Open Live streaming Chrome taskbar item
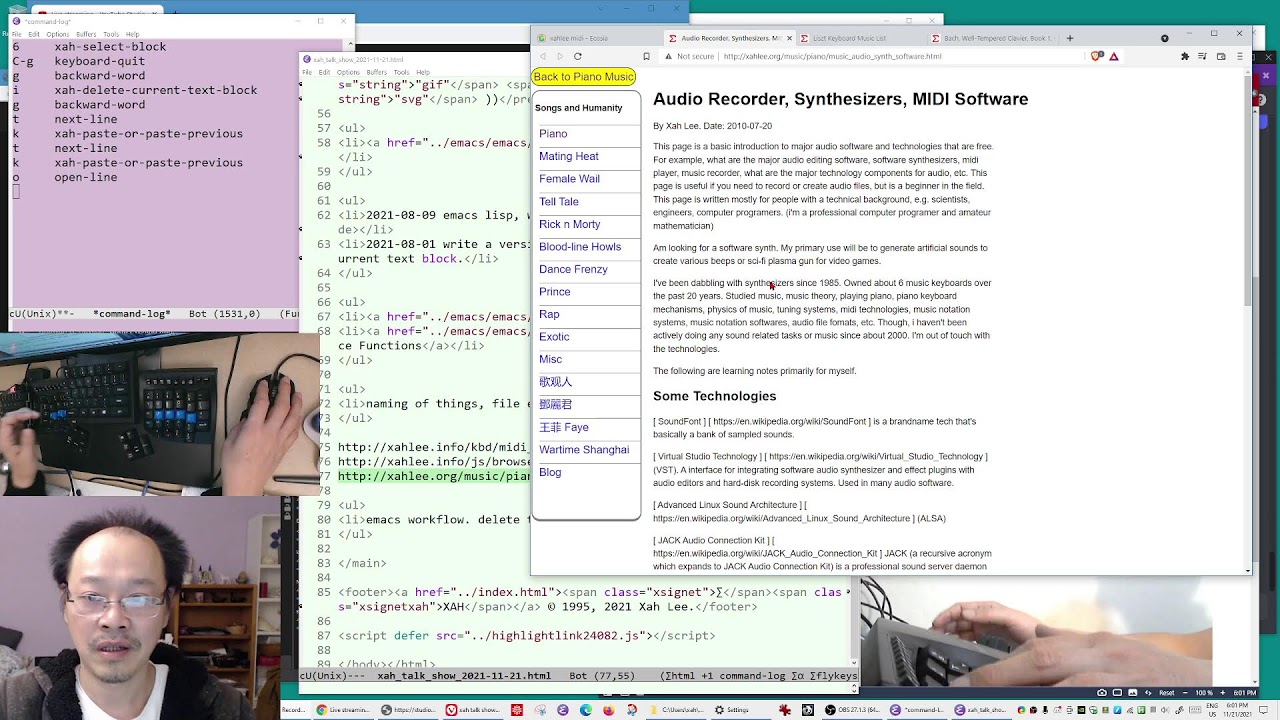This screenshot has width=1280, height=720. (344, 710)
